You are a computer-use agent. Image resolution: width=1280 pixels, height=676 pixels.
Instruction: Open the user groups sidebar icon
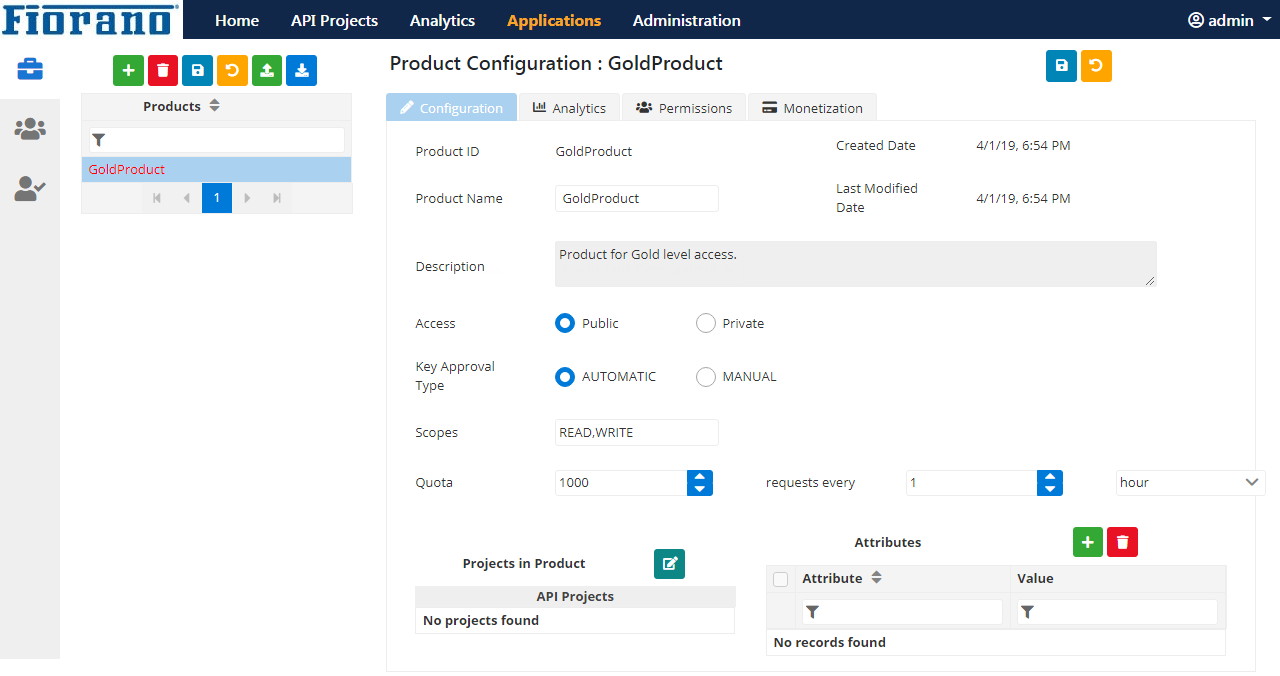pos(30,129)
